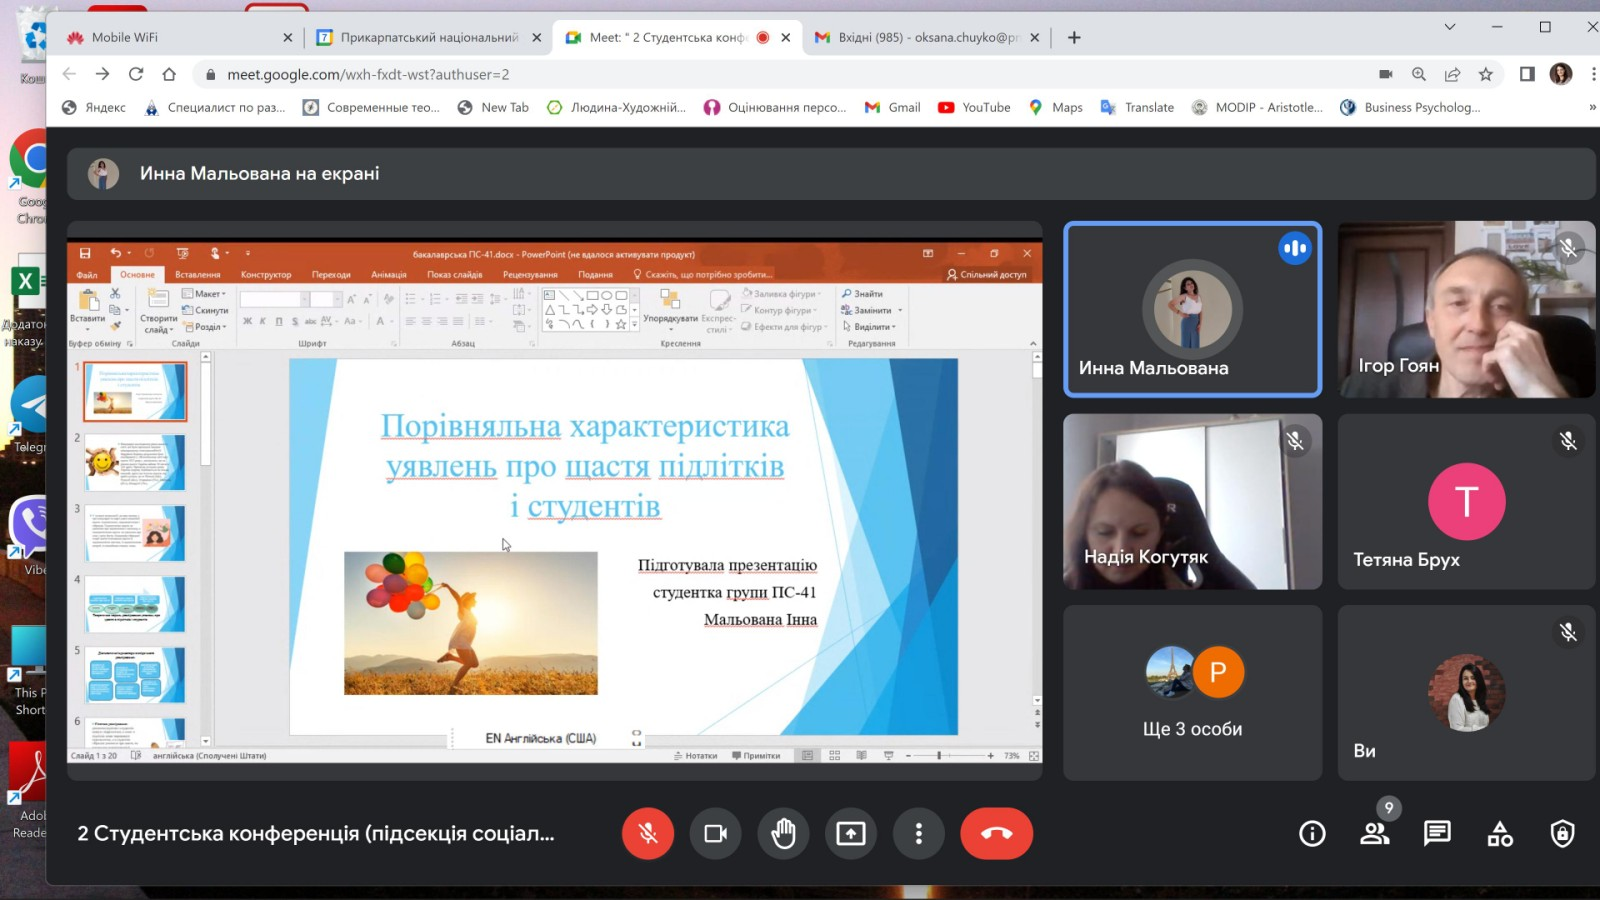Leave the call with red hangup button
Screen dimensions: 1600x900
point(996,833)
